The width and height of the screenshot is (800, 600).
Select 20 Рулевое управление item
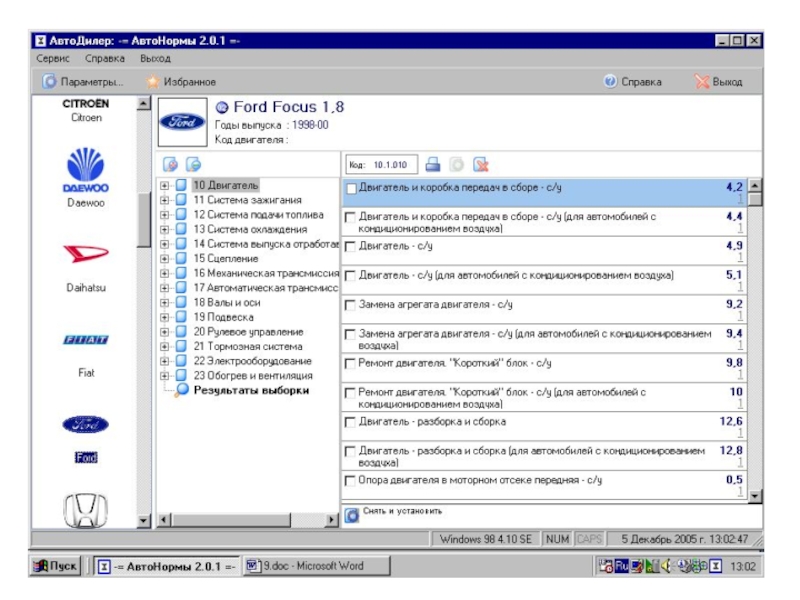pos(248,332)
